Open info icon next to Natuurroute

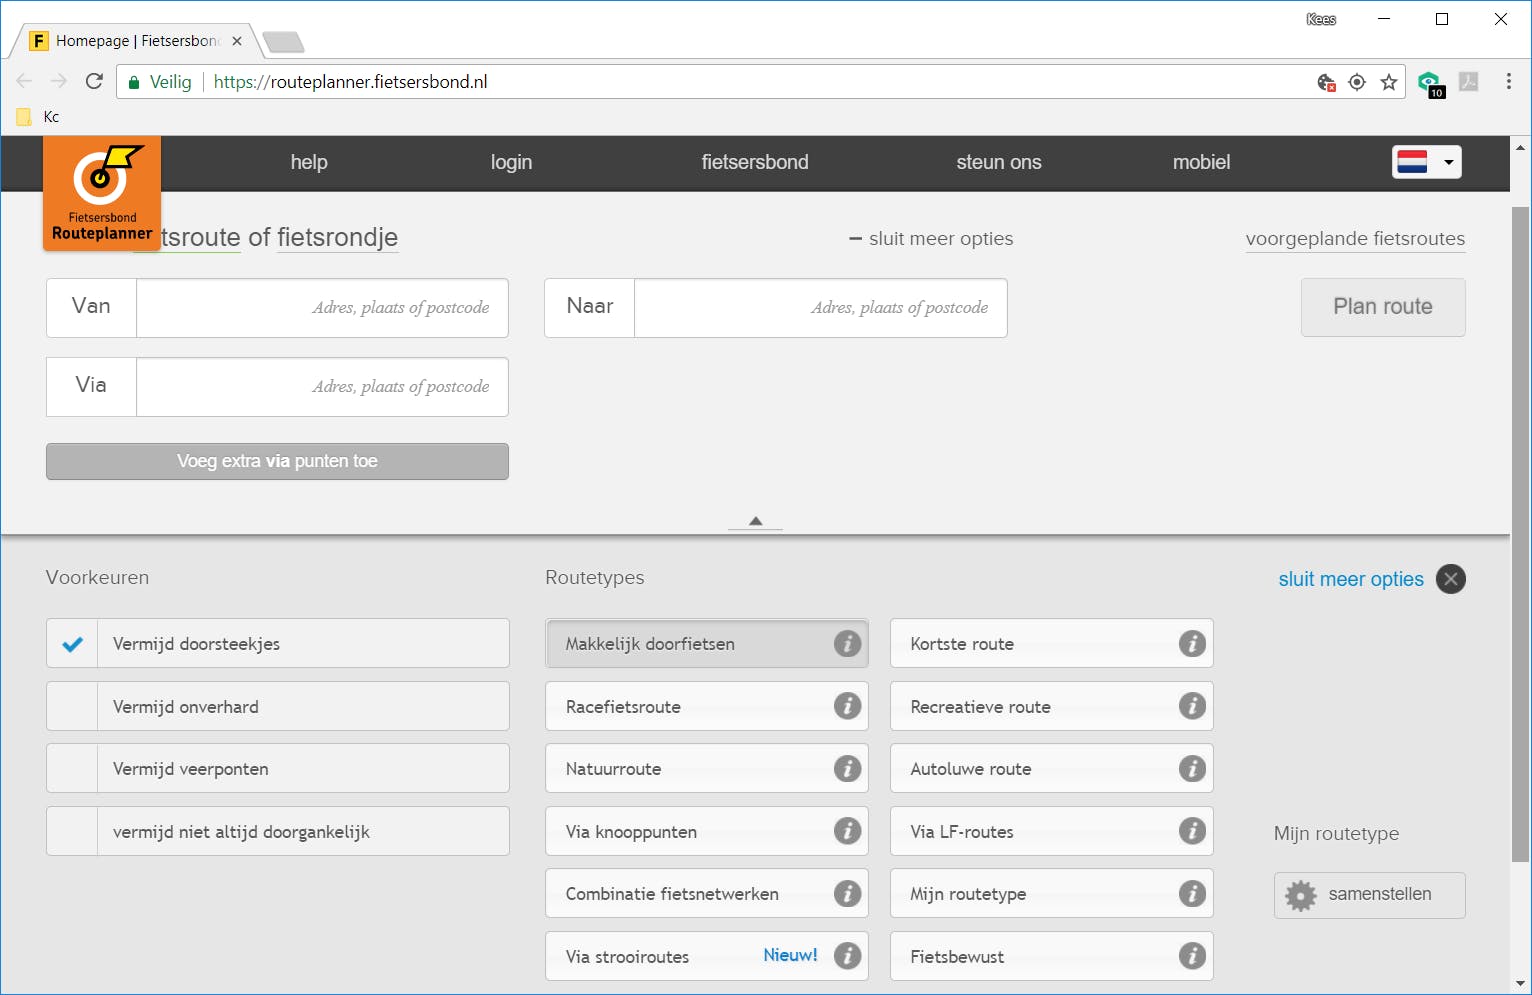[x=847, y=769]
